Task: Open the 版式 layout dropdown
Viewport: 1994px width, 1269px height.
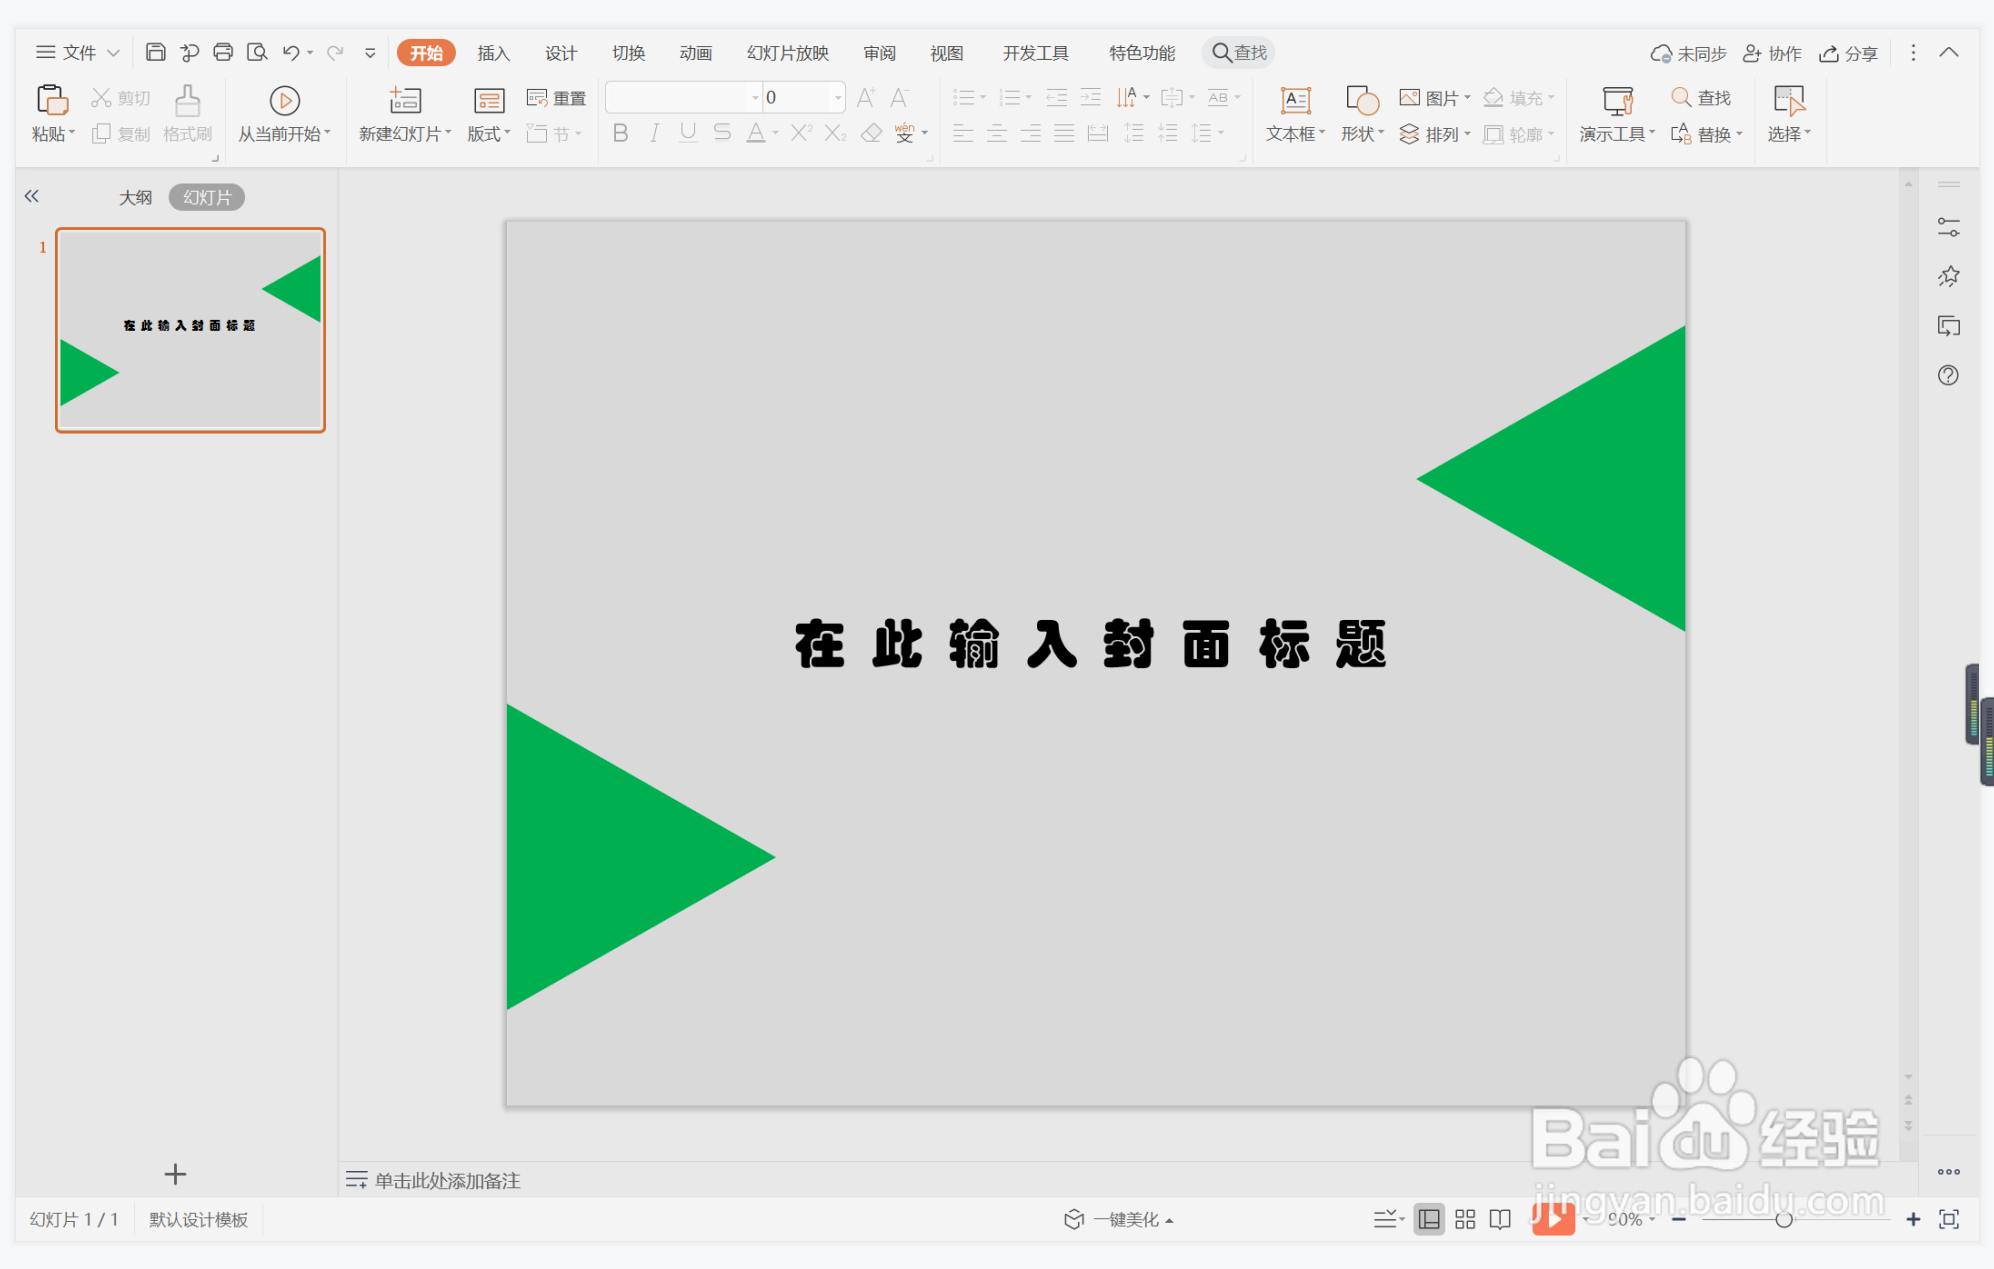Action: pos(489,133)
